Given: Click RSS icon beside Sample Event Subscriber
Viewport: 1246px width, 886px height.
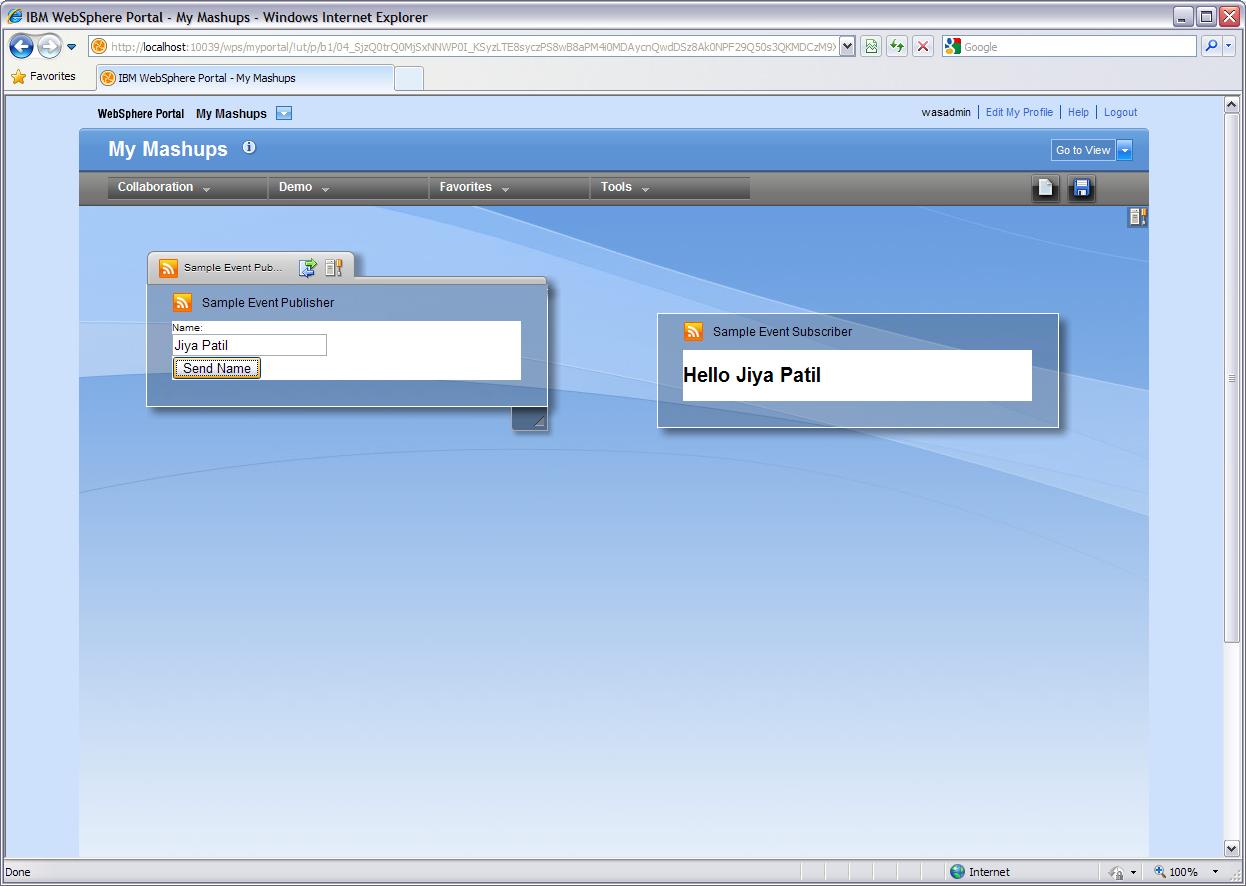Looking at the screenshot, I should tap(693, 332).
